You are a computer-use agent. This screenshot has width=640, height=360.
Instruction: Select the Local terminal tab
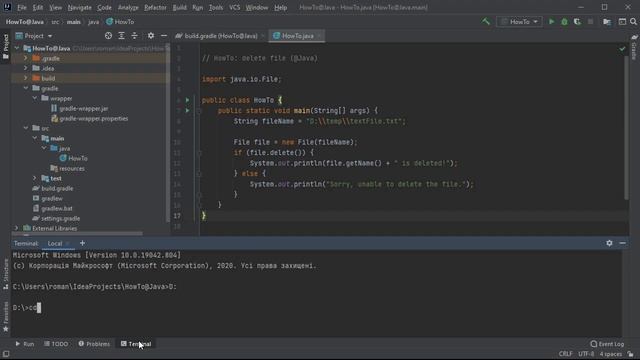pyautogui.click(x=55, y=243)
